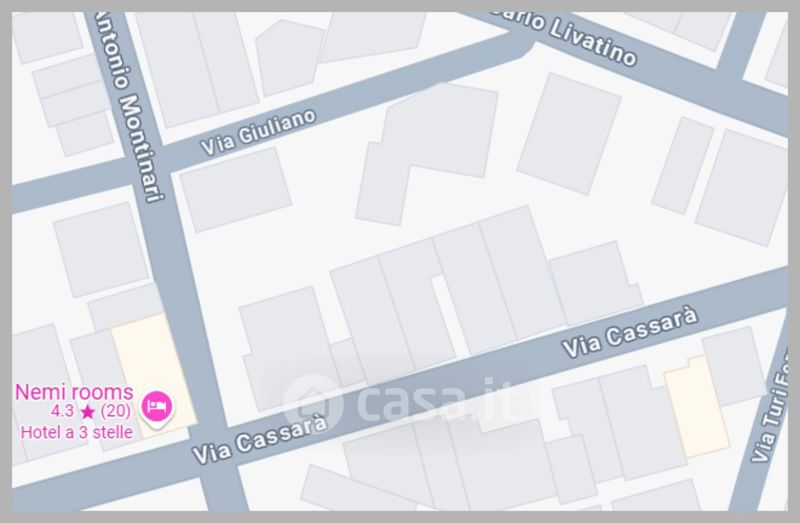
Task: Click the highlighted building beside Nemi rooms
Action: tap(155, 376)
